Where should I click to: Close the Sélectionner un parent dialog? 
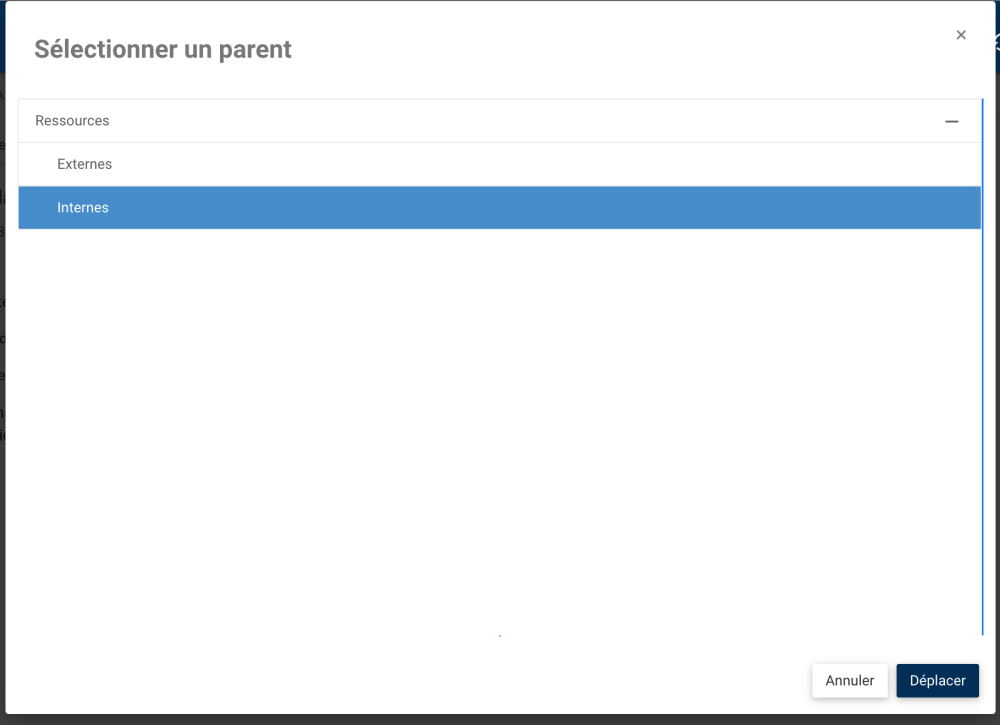961,35
